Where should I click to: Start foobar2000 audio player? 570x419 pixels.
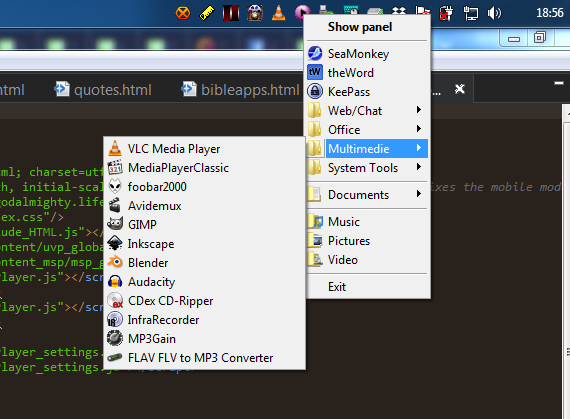tap(204, 187)
